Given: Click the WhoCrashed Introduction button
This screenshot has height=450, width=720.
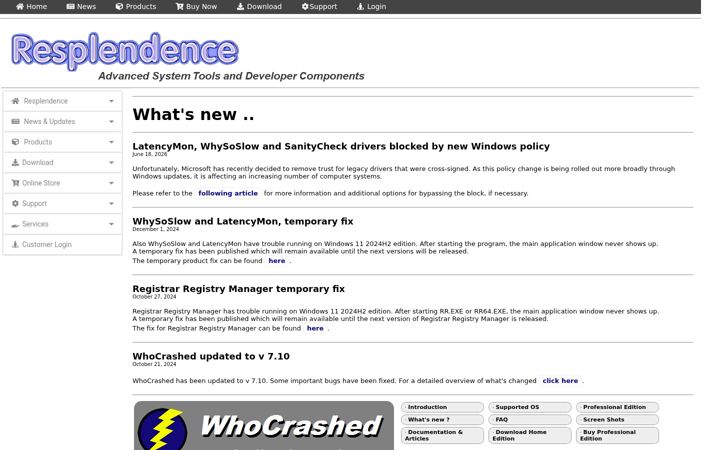Looking at the screenshot, I should 443,407.
